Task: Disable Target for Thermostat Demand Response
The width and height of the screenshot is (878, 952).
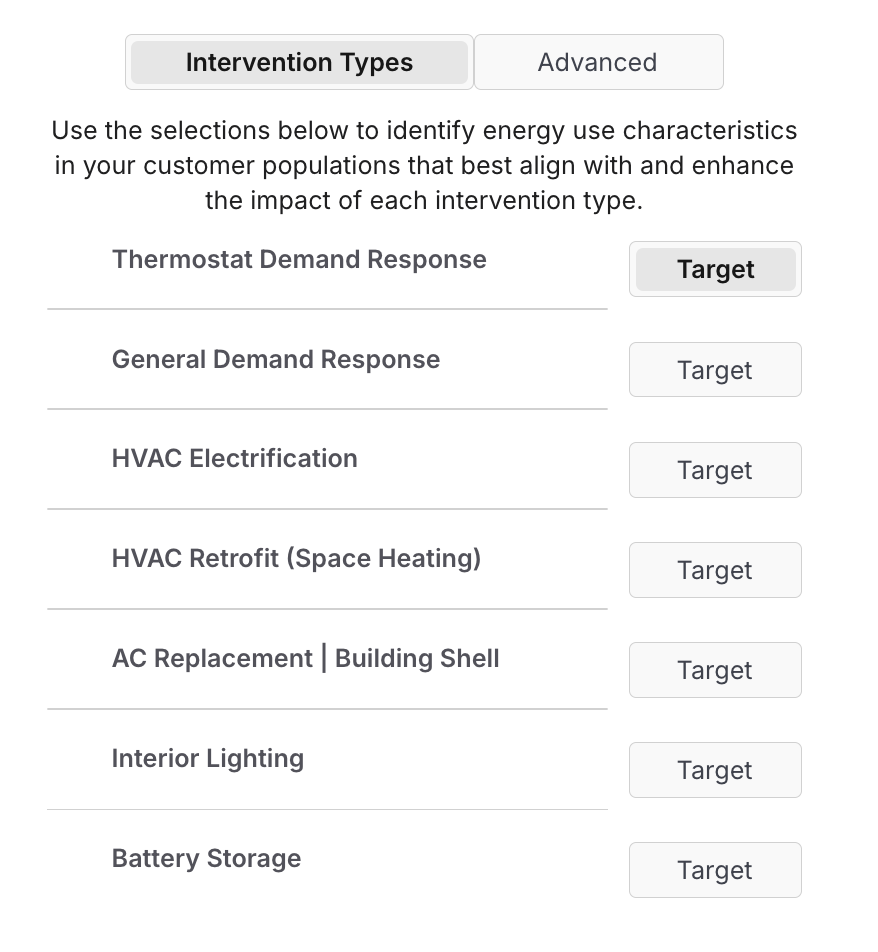Action: [715, 269]
